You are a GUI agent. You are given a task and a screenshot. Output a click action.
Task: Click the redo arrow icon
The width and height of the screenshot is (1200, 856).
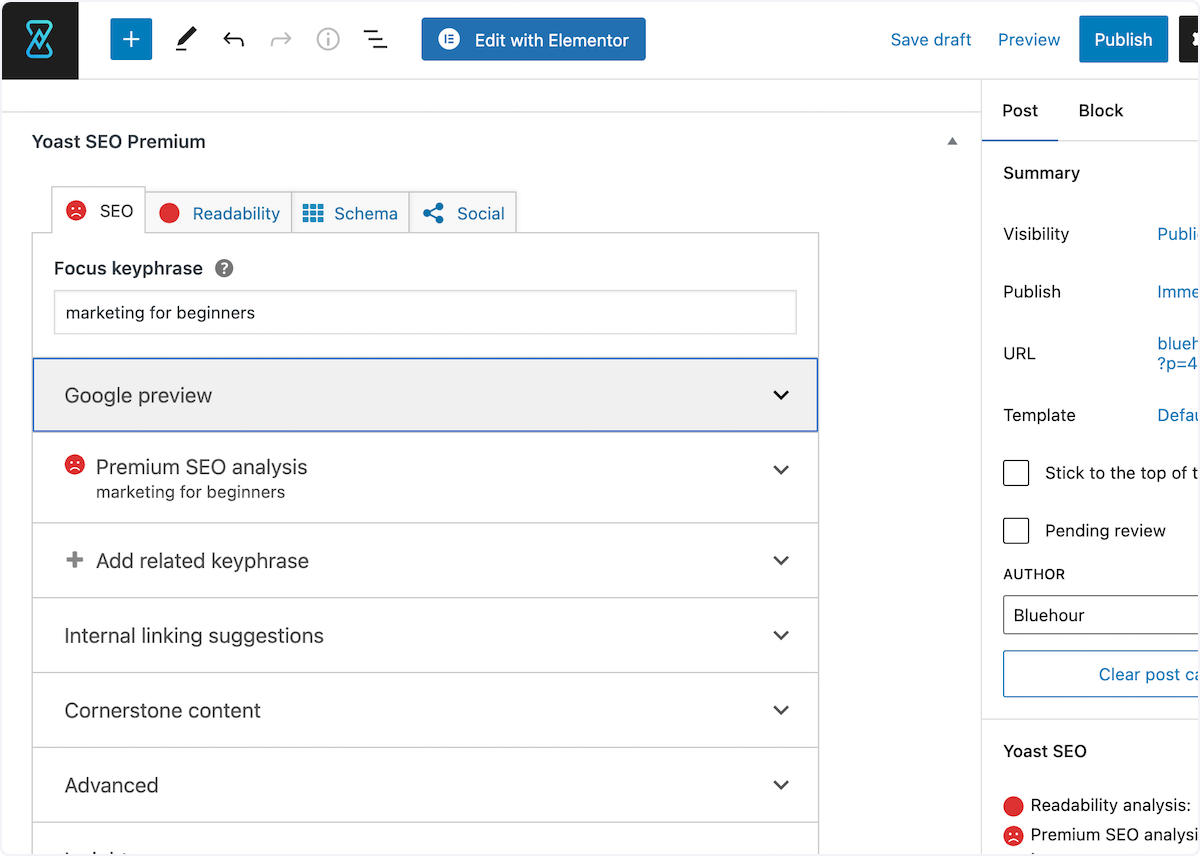(x=281, y=40)
